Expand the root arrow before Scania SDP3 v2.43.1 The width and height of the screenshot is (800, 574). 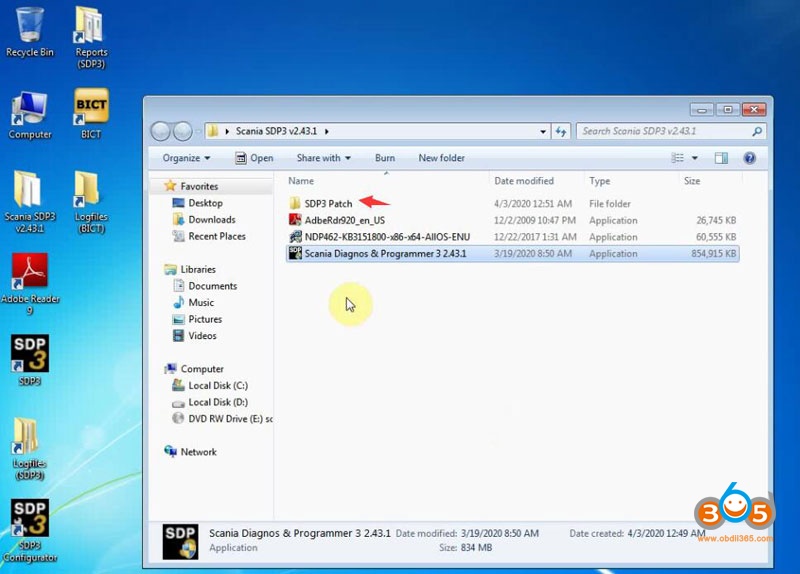point(227,131)
